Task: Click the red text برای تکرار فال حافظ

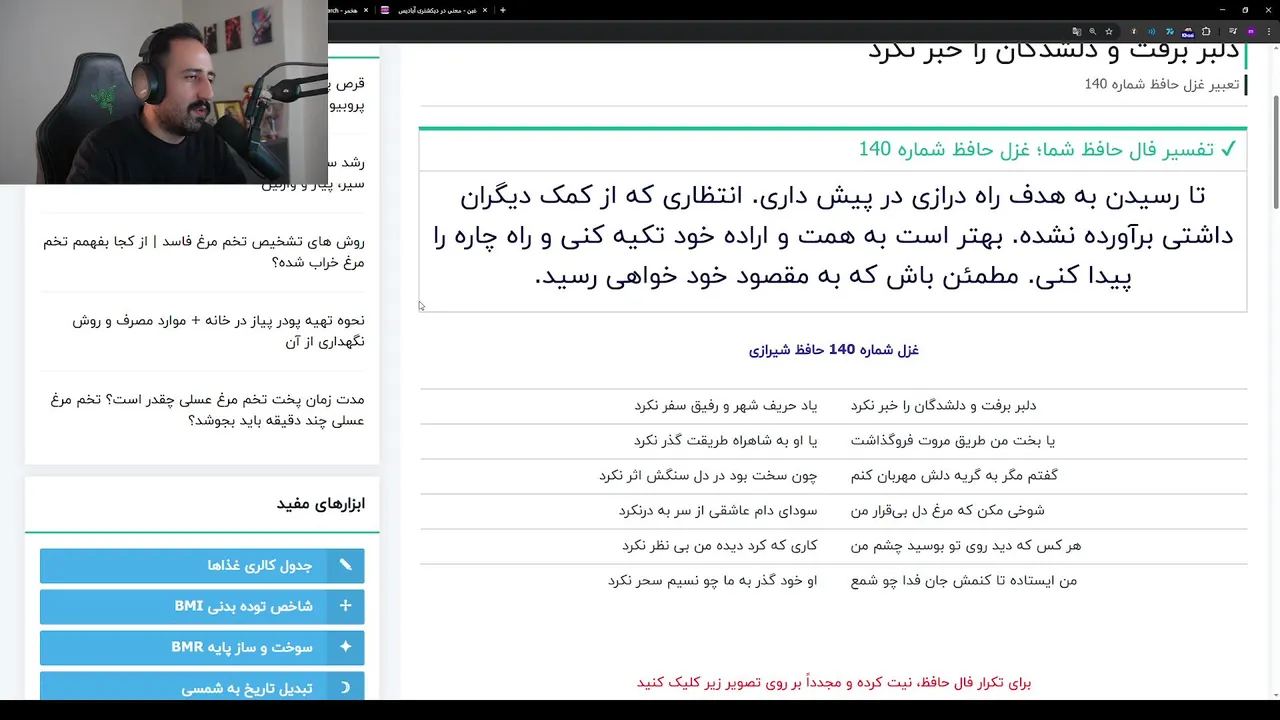Action: (x=834, y=682)
